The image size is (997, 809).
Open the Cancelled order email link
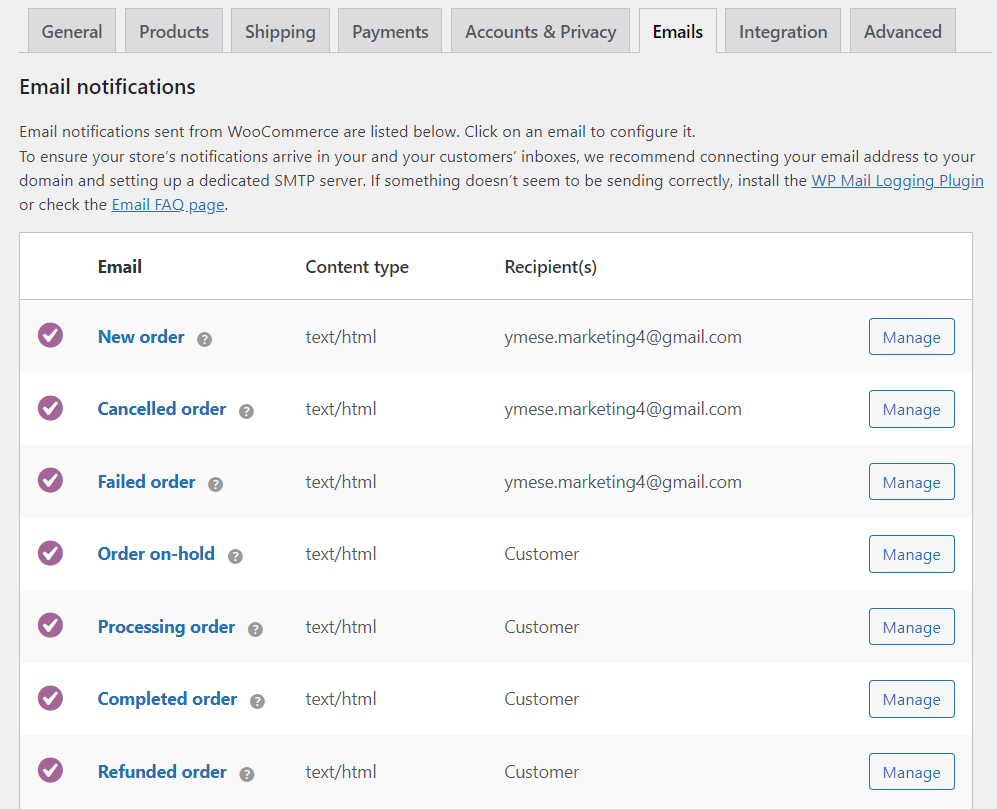click(x=162, y=409)
